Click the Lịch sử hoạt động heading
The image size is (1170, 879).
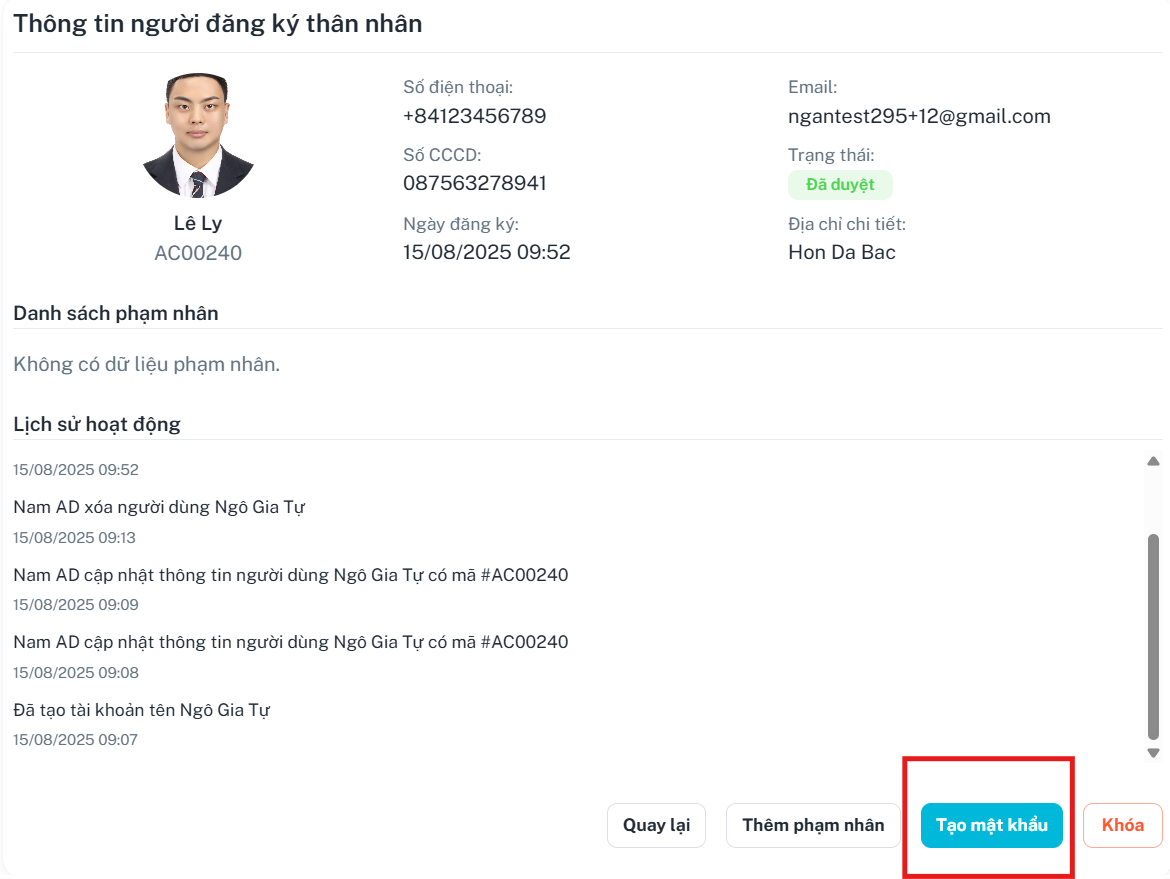(97, 425)
